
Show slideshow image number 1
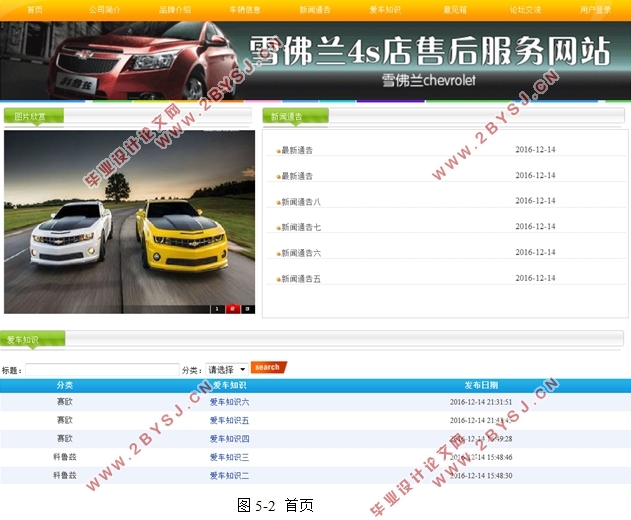point(217,309)
